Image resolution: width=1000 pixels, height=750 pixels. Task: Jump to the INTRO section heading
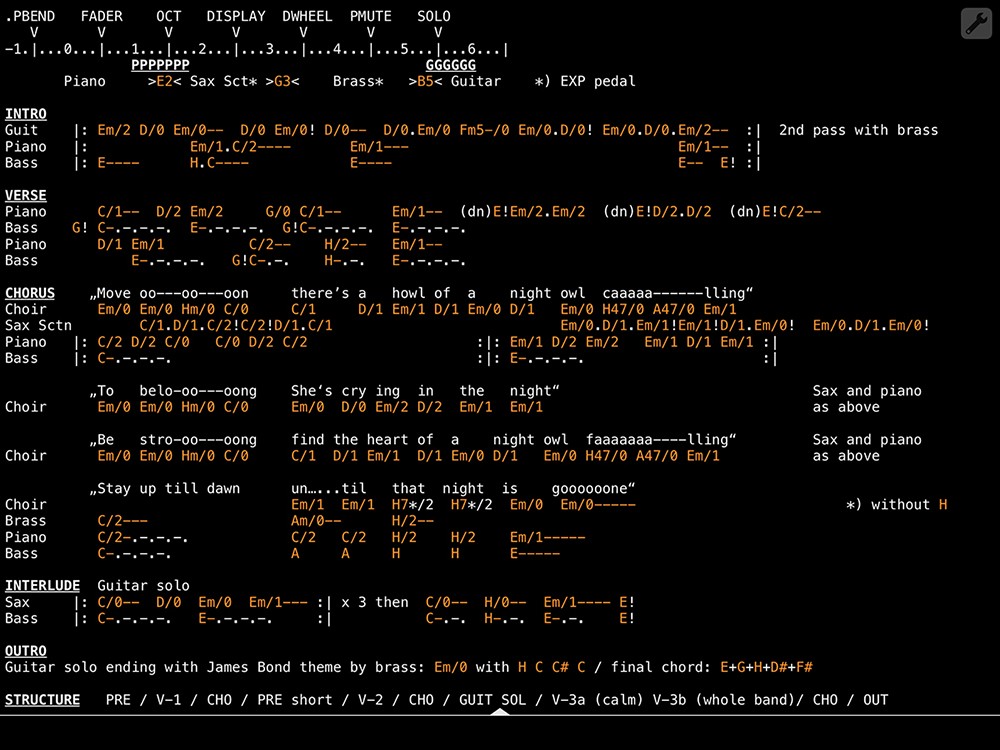click(x=26, y=114)
